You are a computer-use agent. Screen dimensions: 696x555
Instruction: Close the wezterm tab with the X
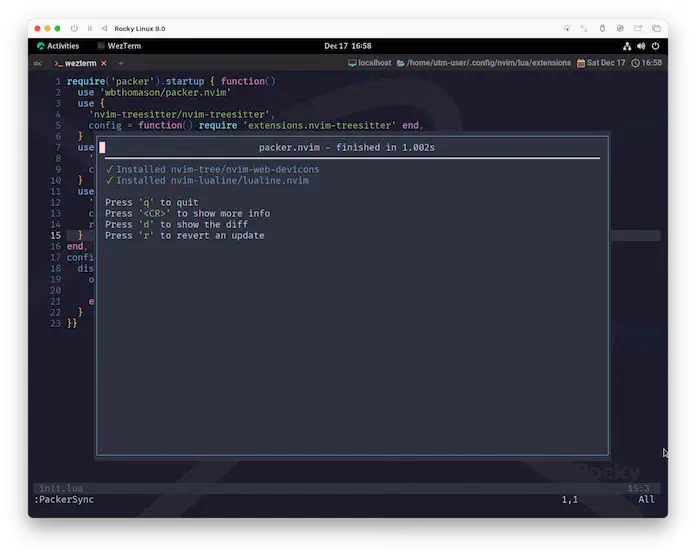pos(103,63)
